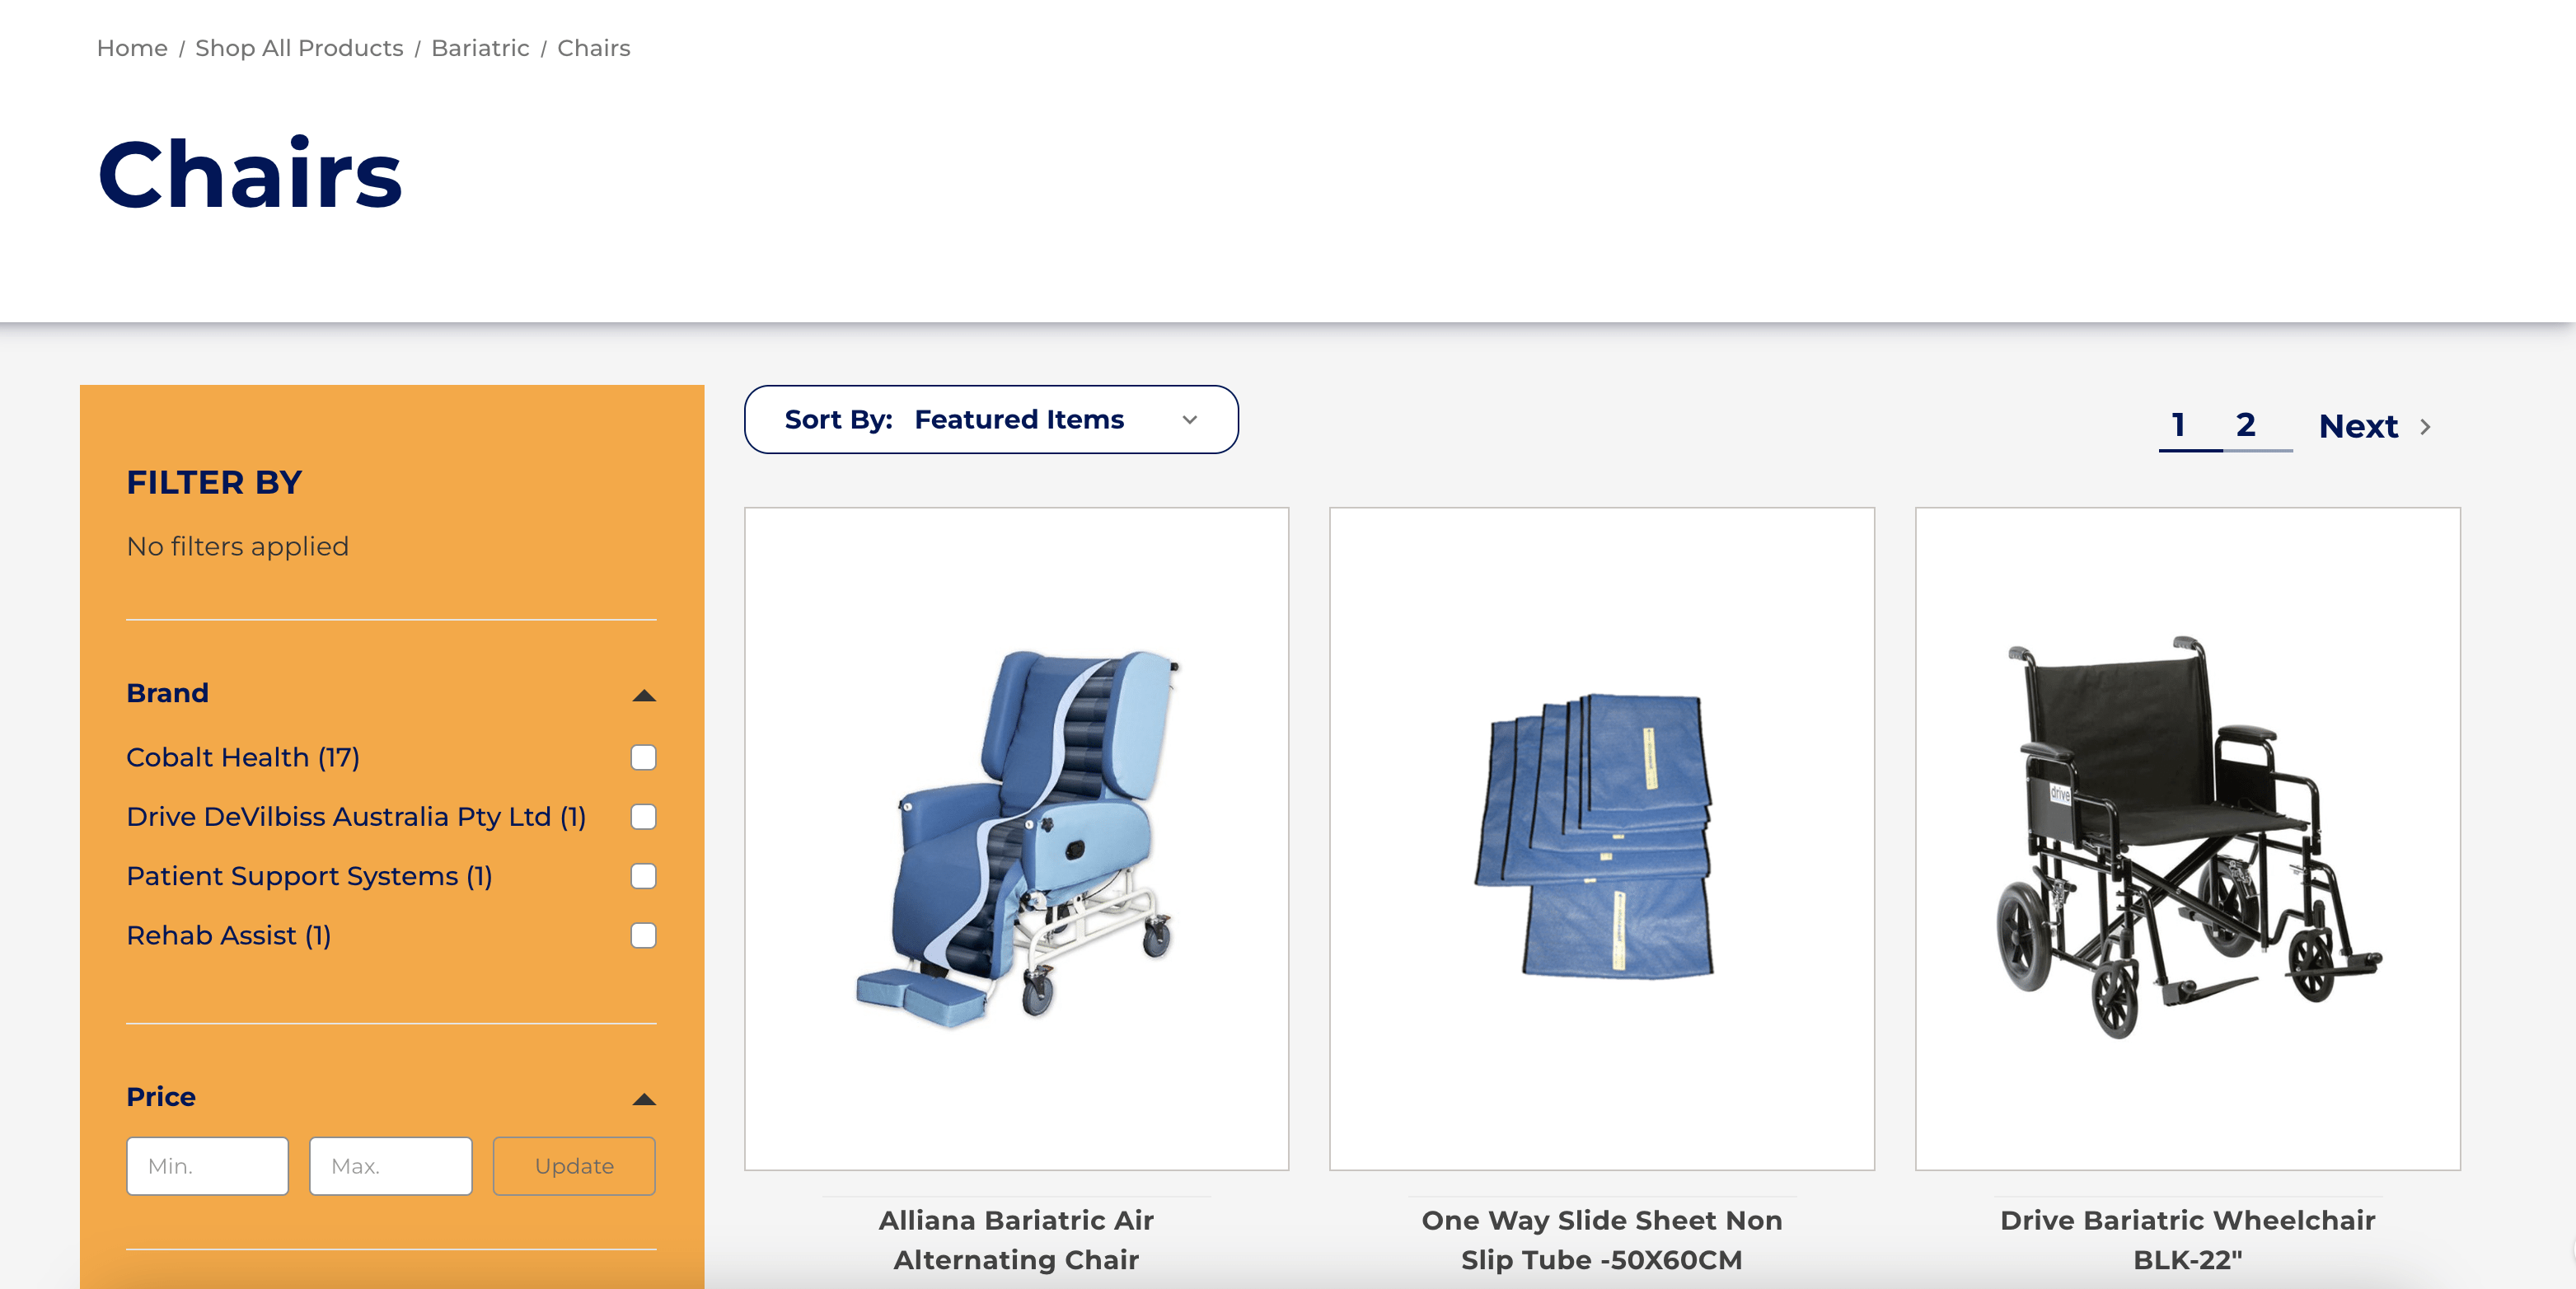Open the Sort By dropdown
2576x1289 pixels.
(x=991, y=419)
